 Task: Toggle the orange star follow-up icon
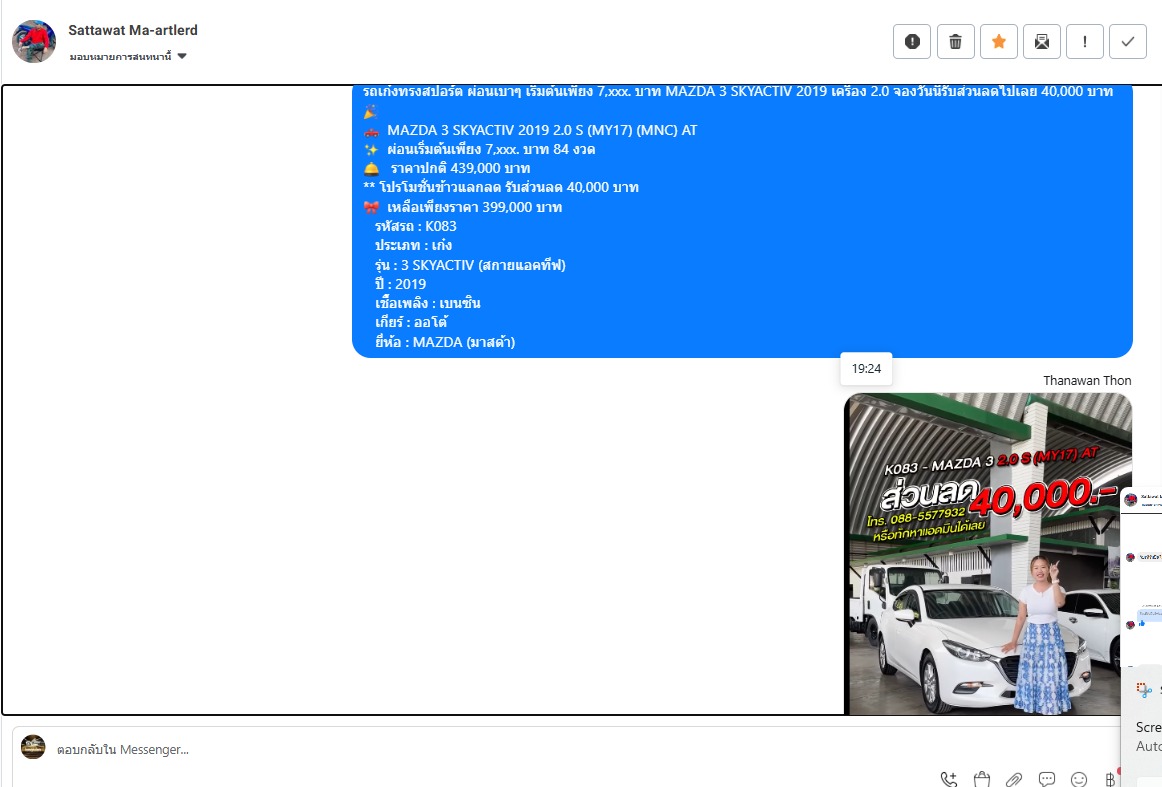pyautogui.click(x=998, y=41)
